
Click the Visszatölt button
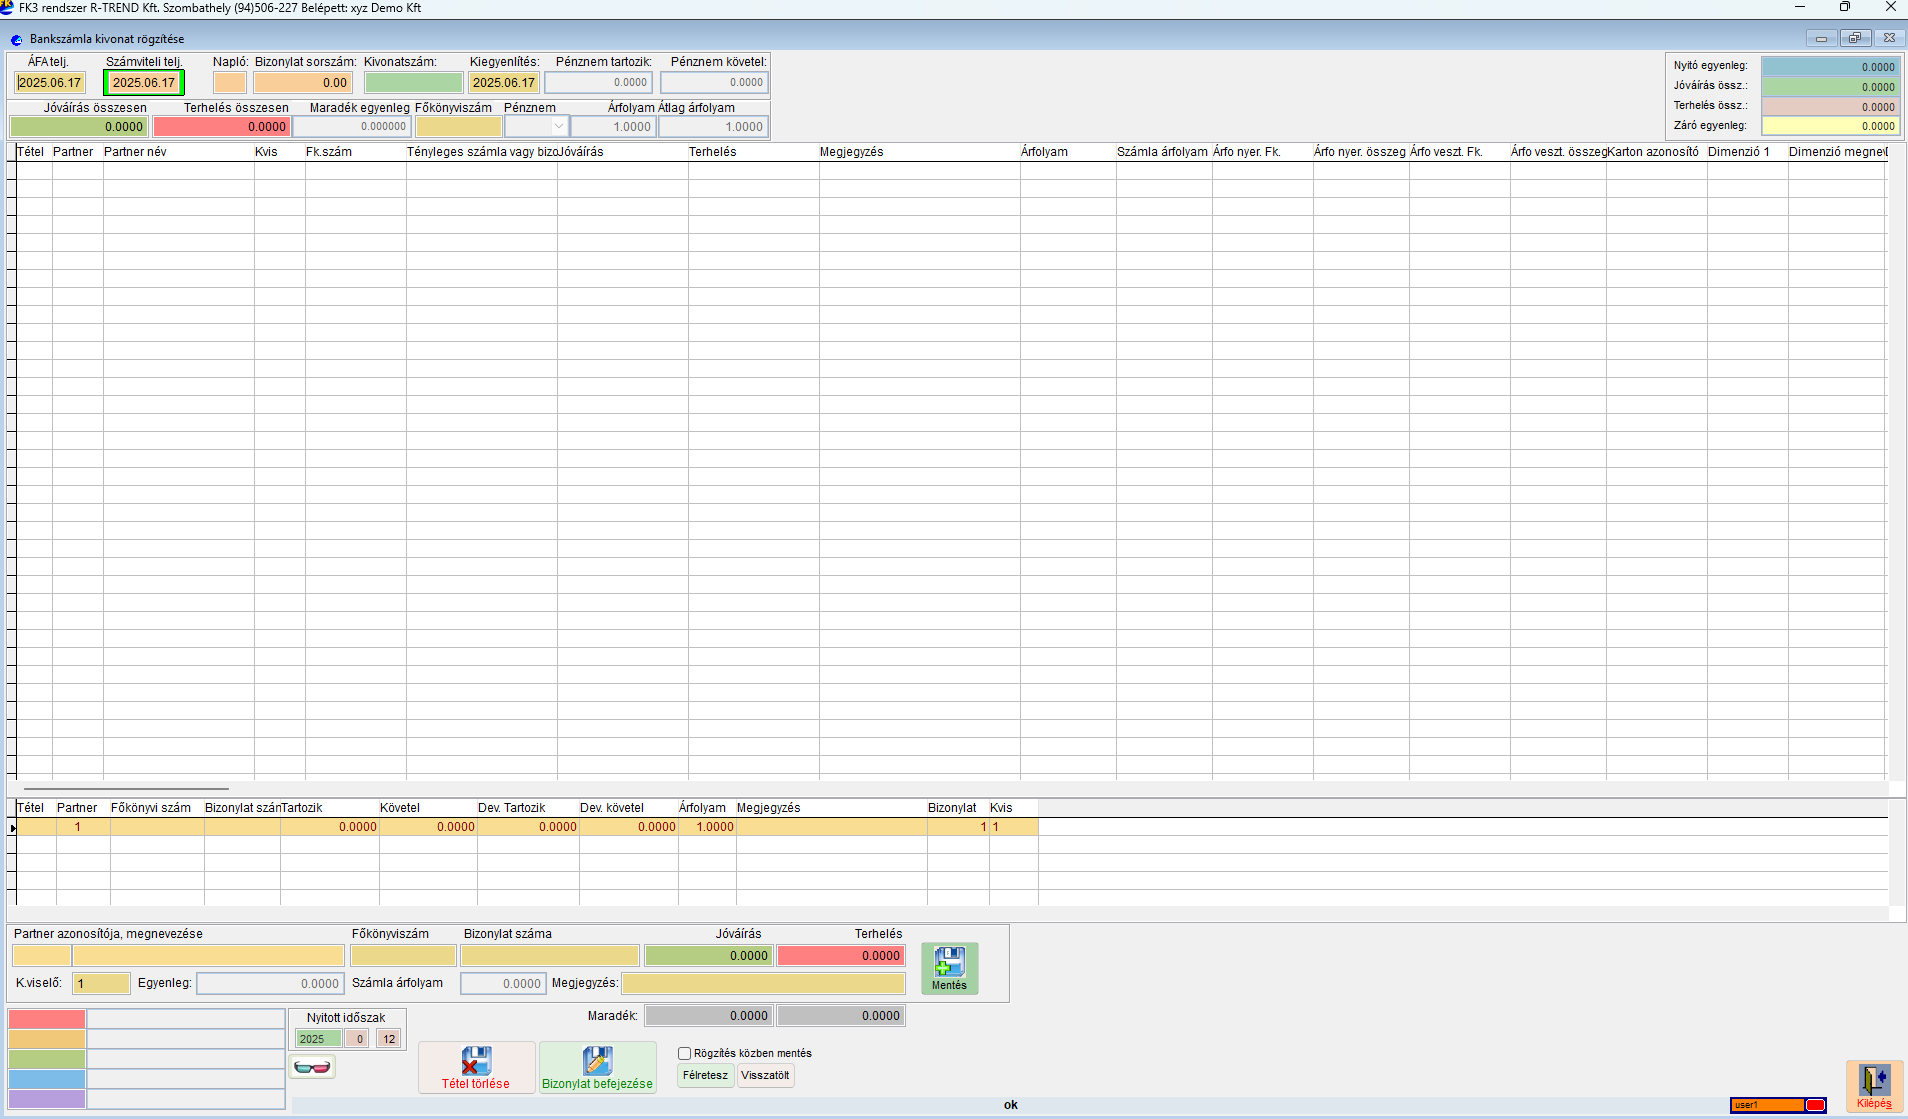point(765,1075)
